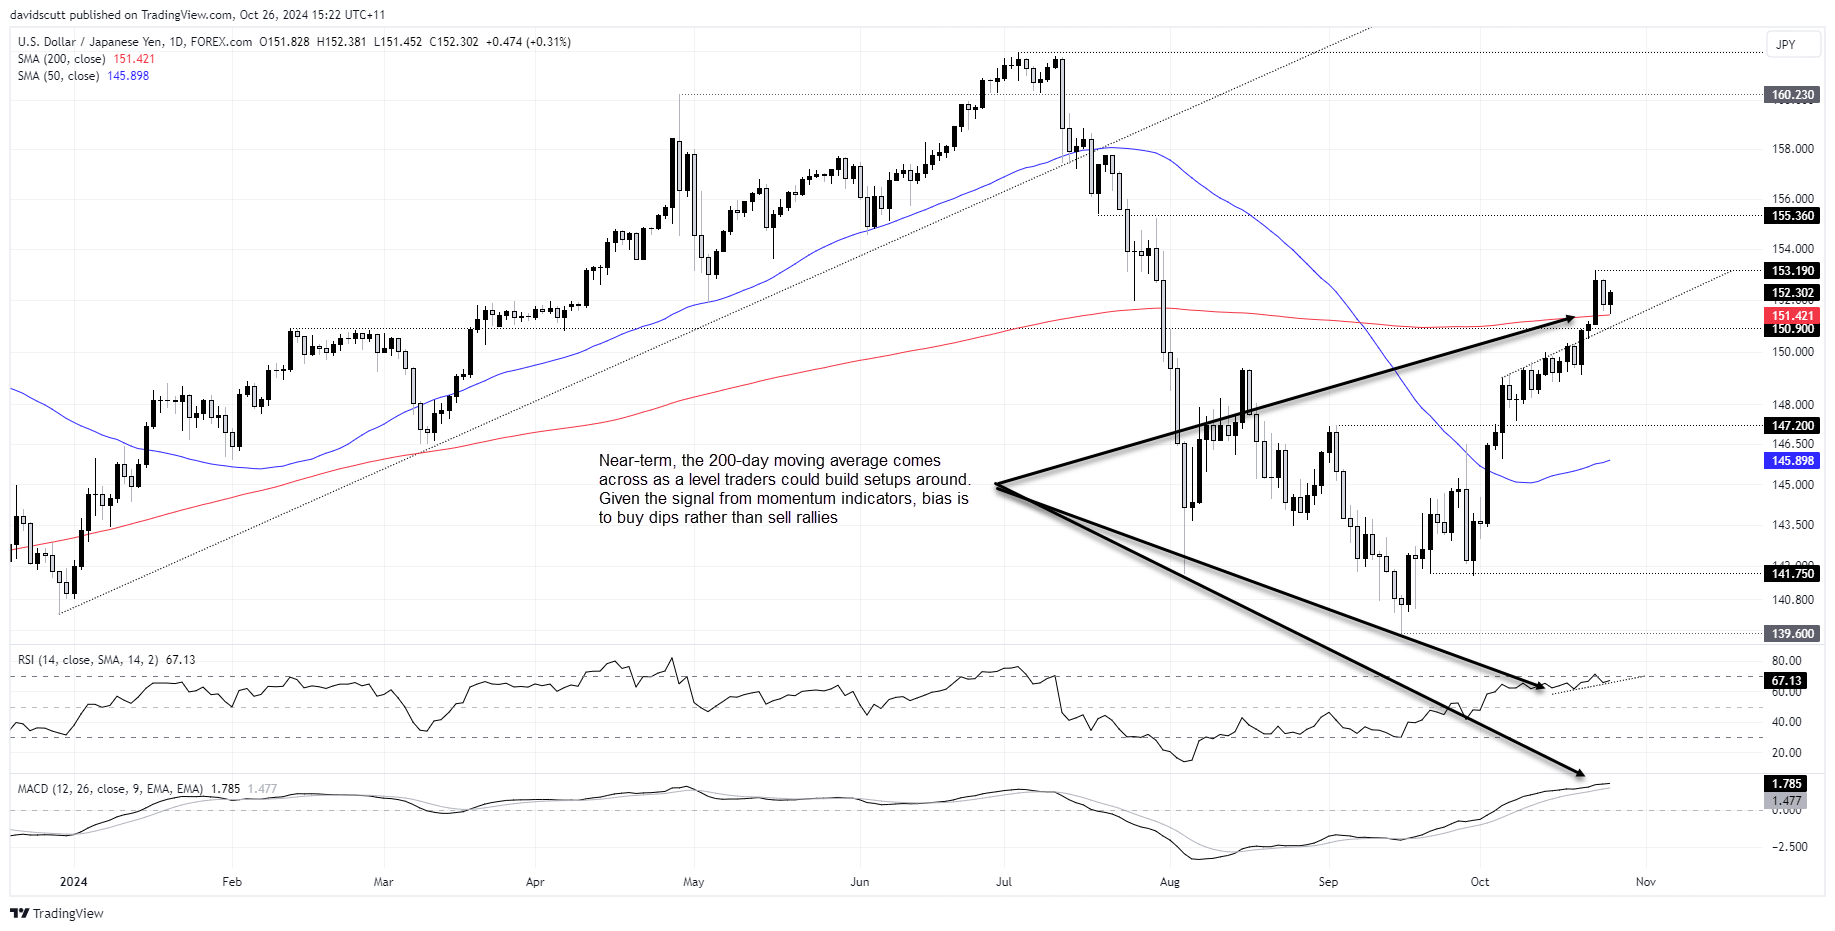1835x931 pixels.
Task: Click the 2024 label on time axis
Action: pos(73,882)
